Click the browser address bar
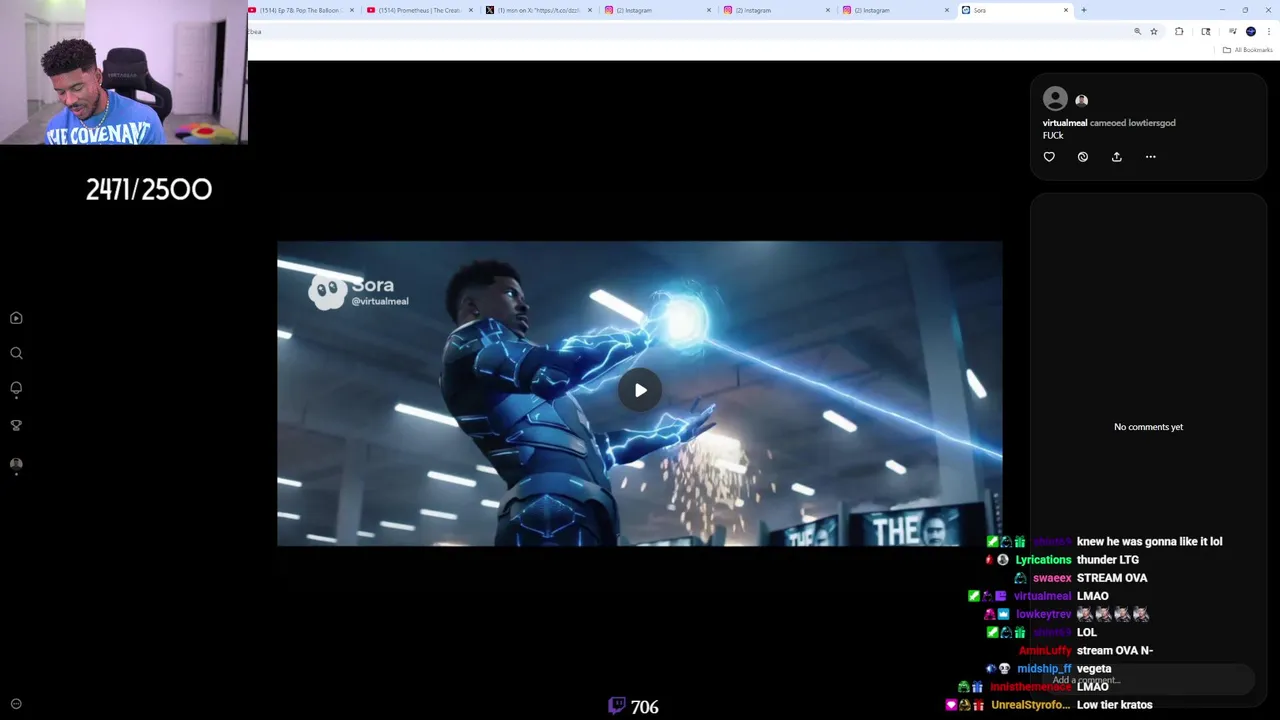The image size is (1280, 720). [690, 32]
